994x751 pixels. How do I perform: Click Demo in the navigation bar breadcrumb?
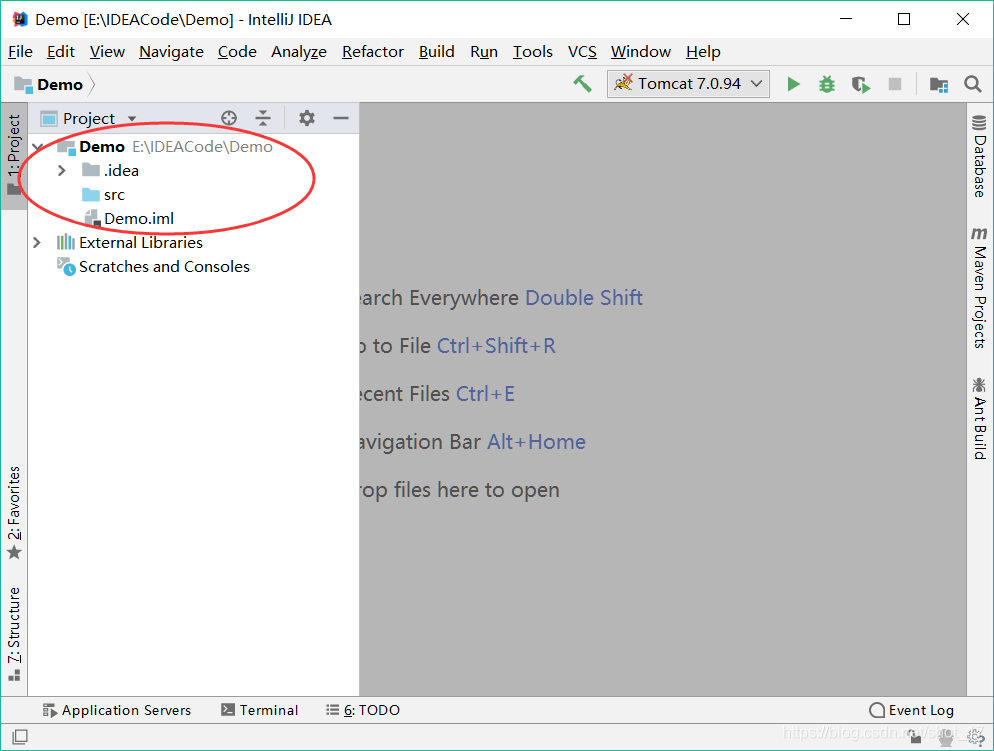click(60, 85)
